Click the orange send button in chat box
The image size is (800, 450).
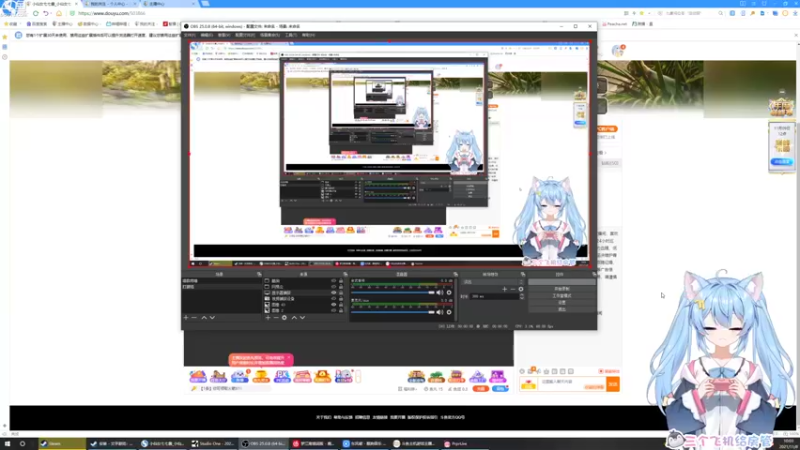point(613,384)
